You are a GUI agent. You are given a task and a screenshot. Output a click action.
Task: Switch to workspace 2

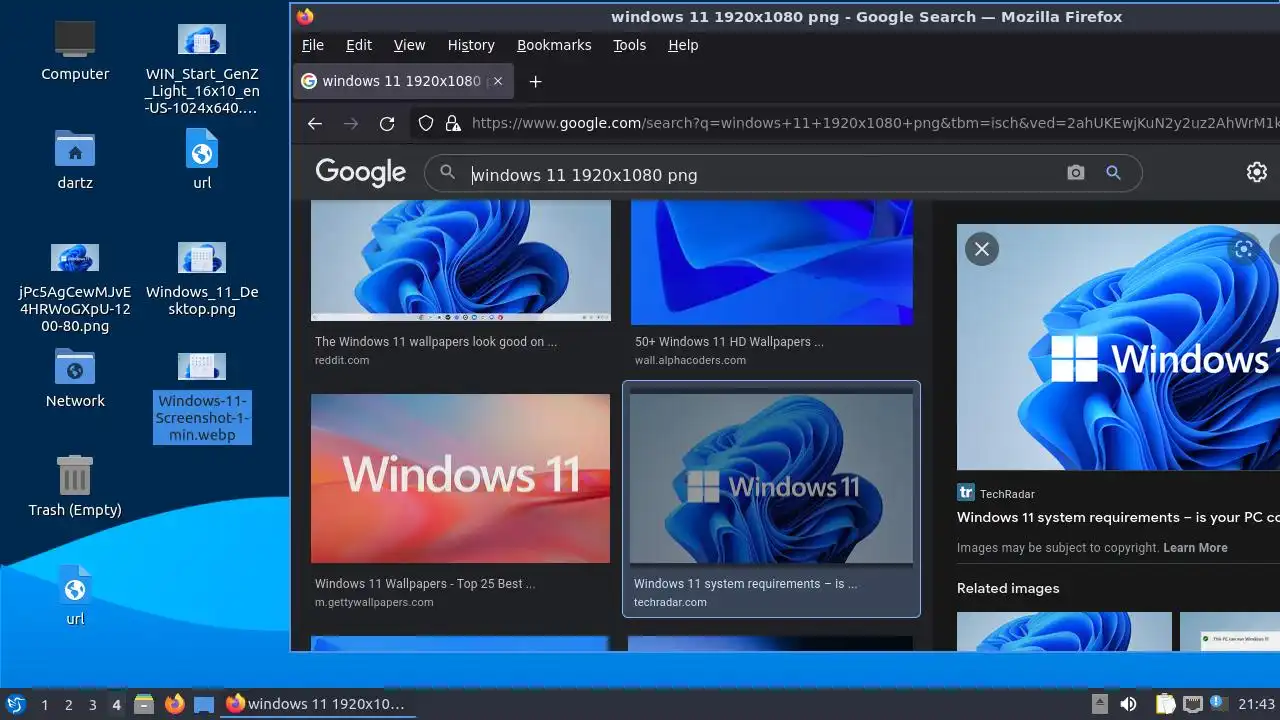(68, 705)
